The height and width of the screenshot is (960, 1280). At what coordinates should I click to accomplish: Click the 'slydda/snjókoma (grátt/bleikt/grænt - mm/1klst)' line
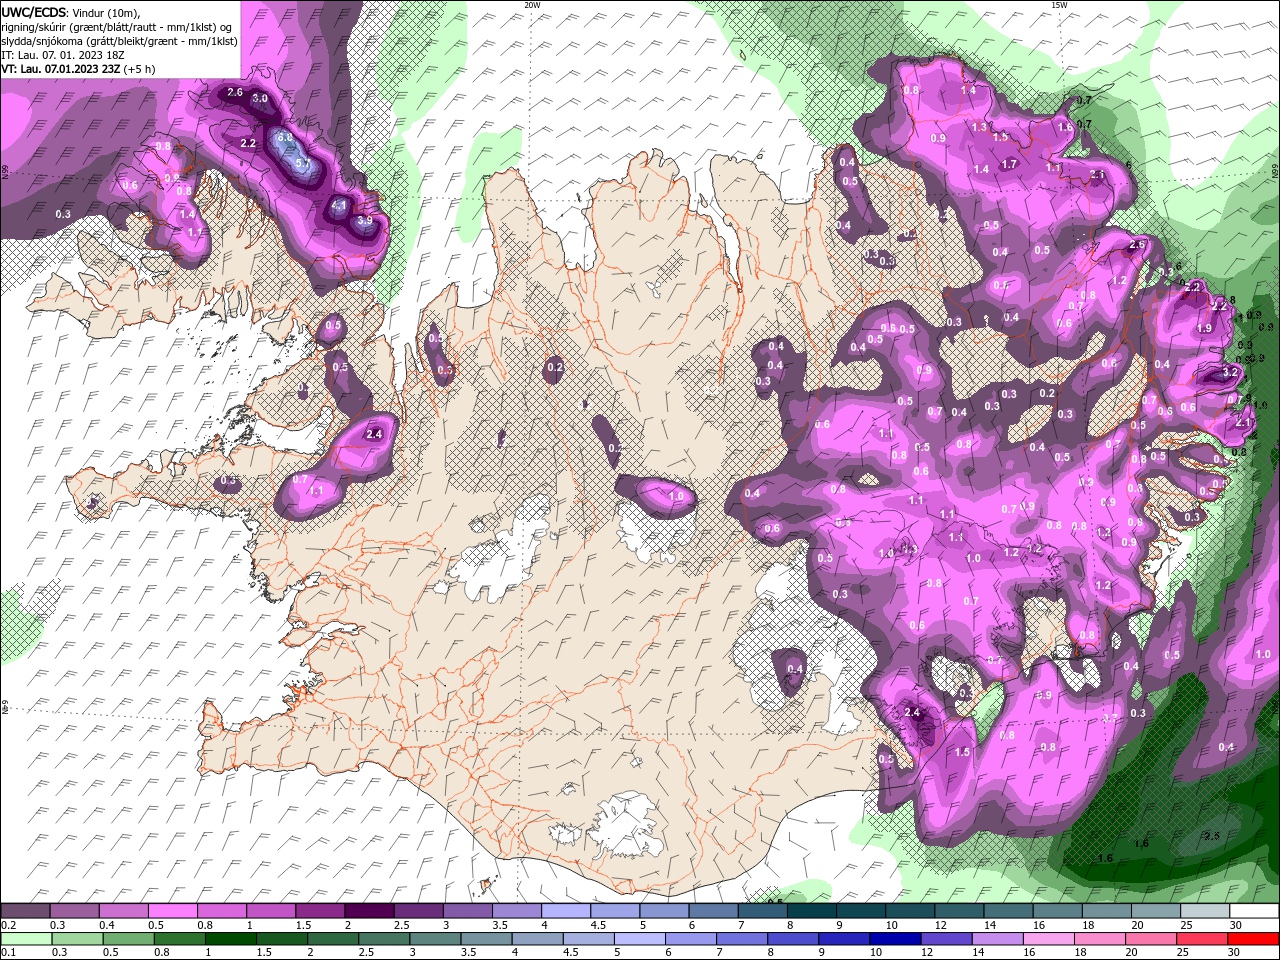point(119,41)
